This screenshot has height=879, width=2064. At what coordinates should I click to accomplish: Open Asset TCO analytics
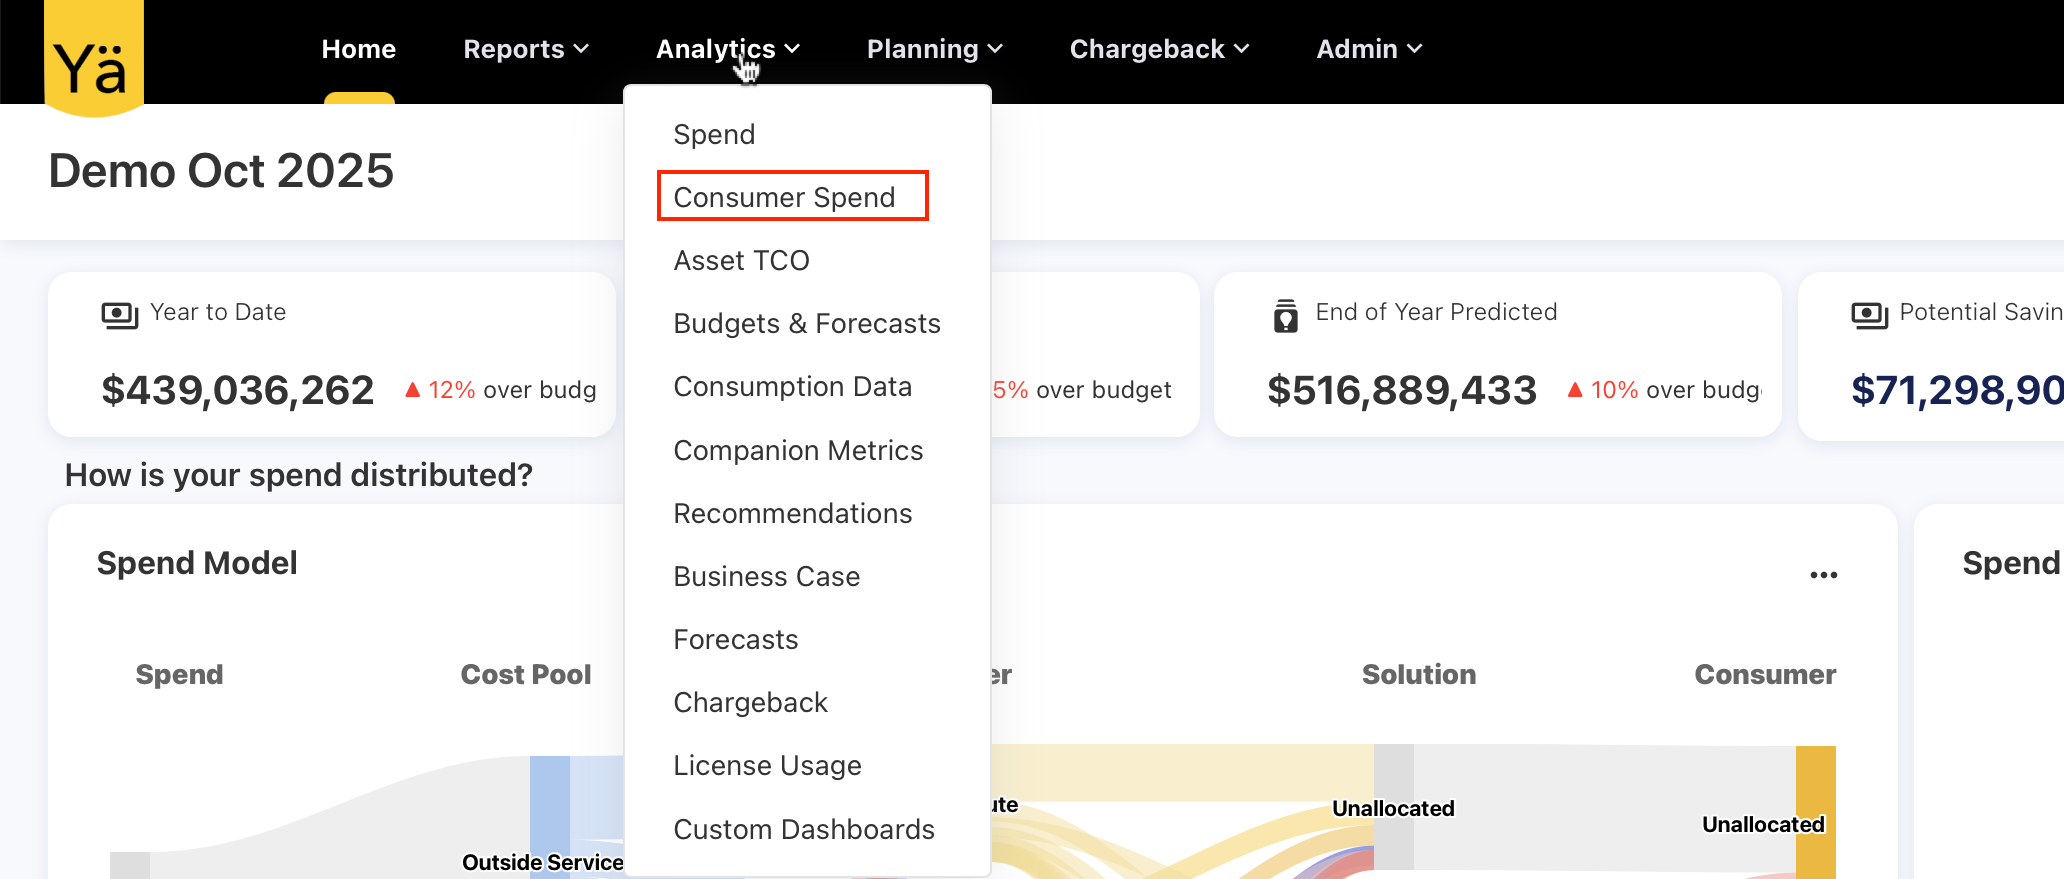tap(741, 260)
